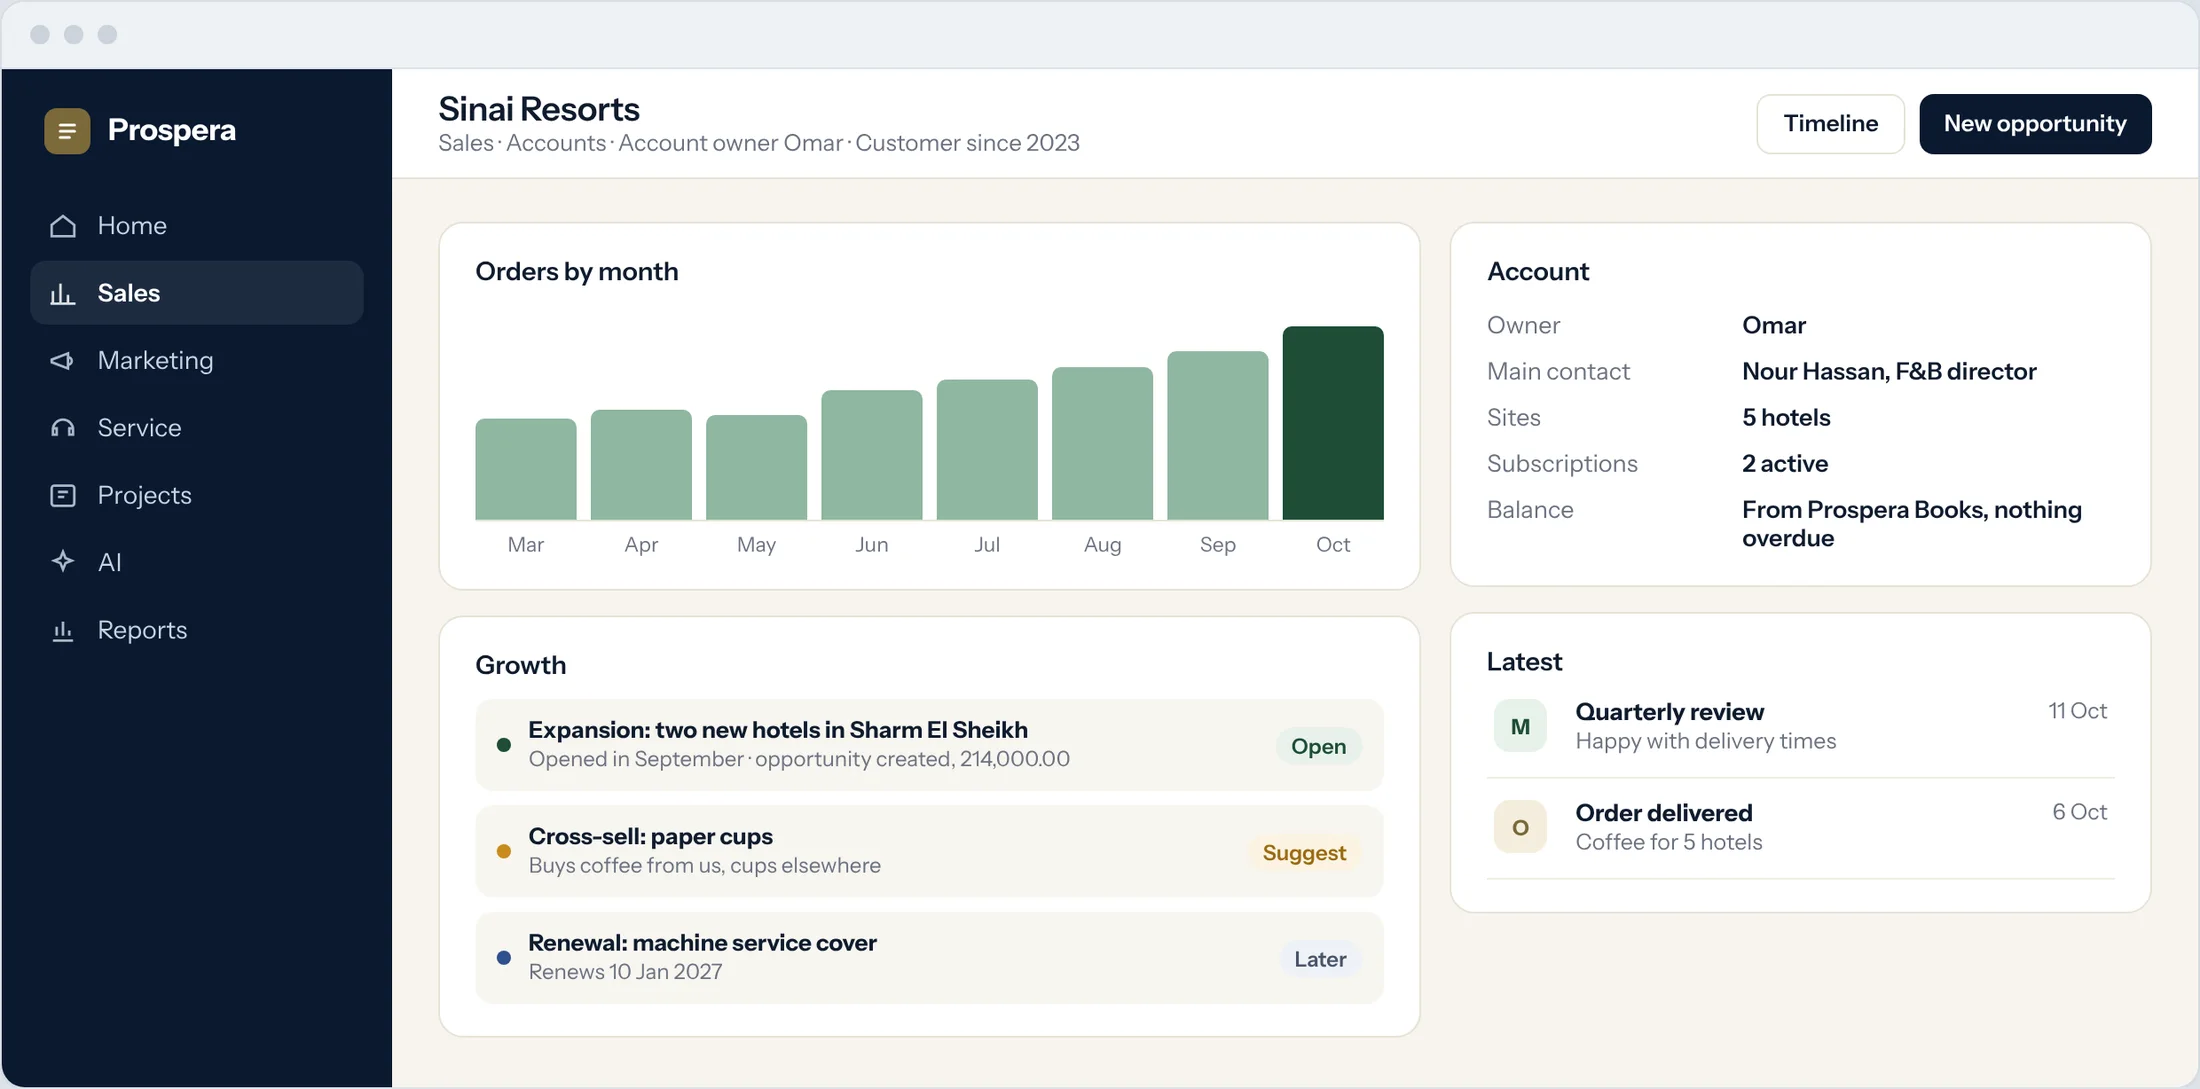Go to the Marketing section
The height and width of the screenshot is (1089, 2200).
click(197, 360)
